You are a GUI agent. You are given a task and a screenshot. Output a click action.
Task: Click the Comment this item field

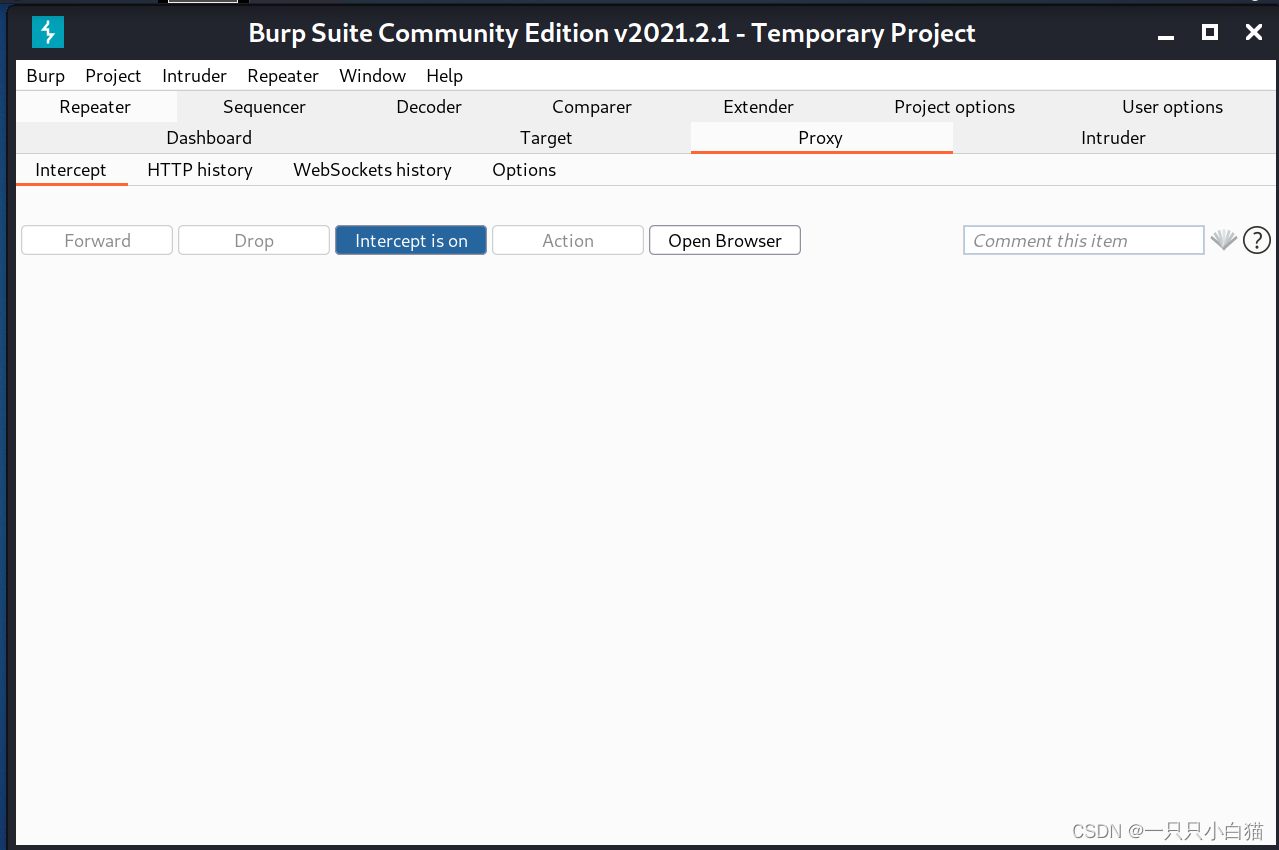pos(1084,240)
